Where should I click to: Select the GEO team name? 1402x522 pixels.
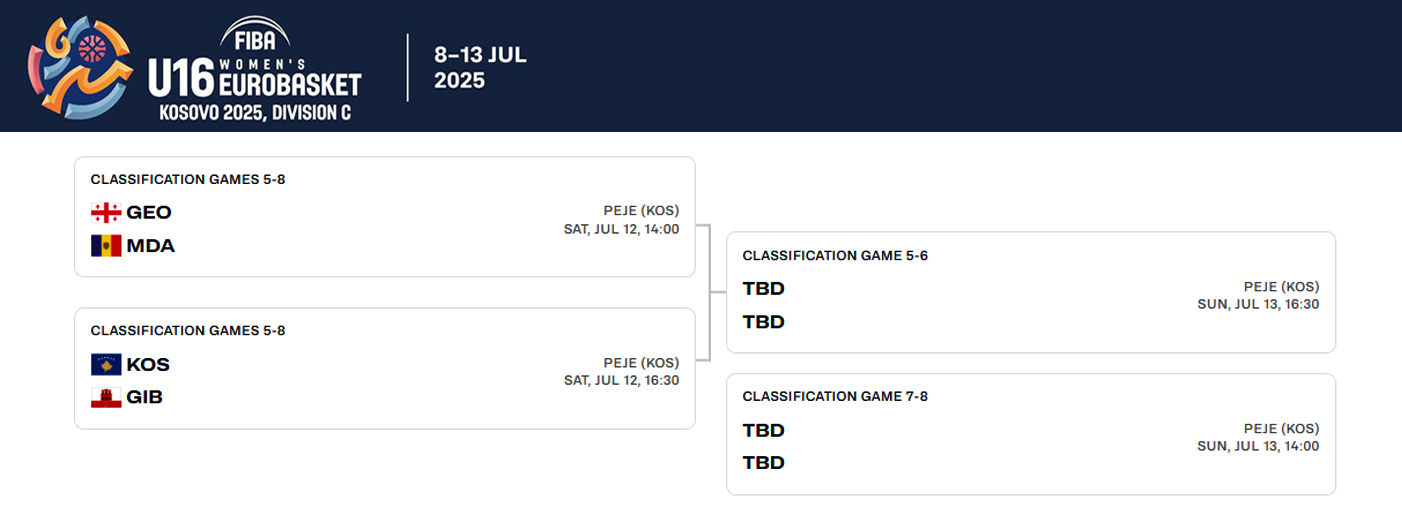tap(149, 212)
